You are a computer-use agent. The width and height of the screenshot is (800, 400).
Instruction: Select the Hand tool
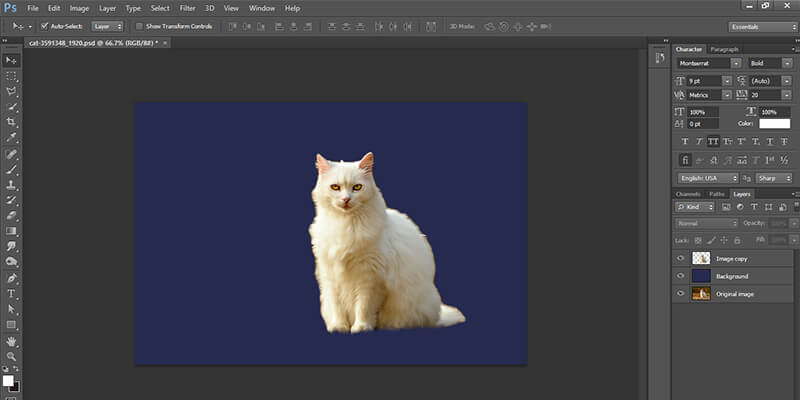(11, 341)
